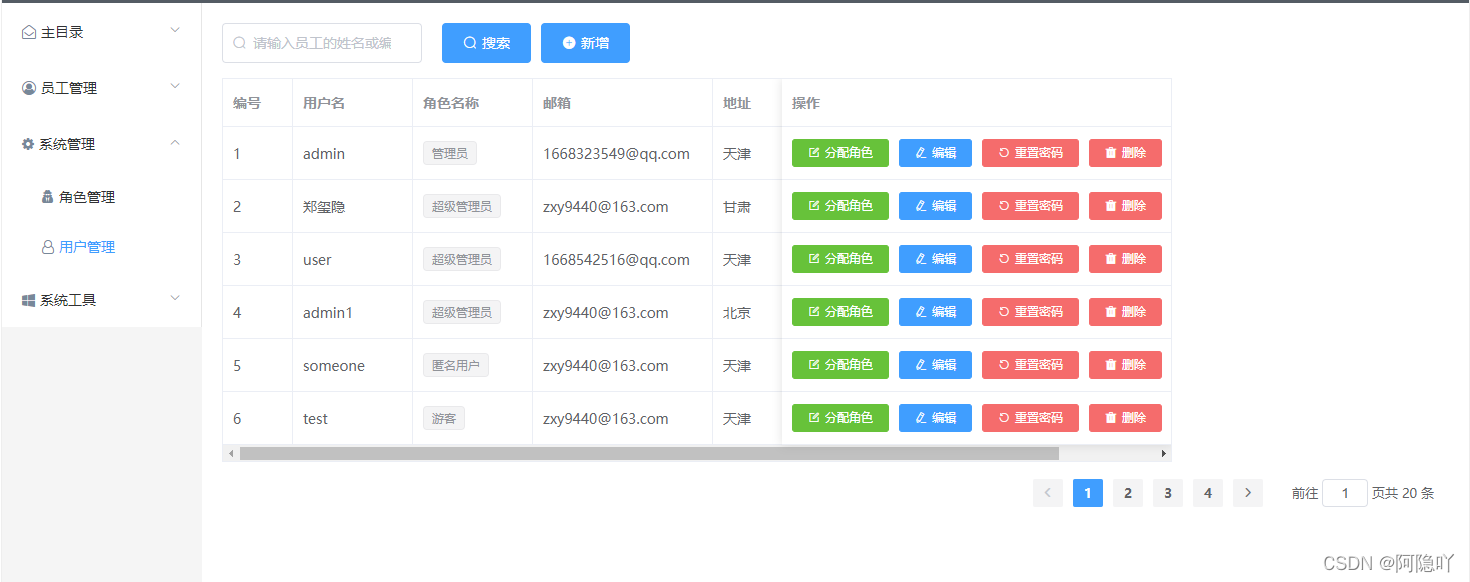The image size is (1470, 582).
Task: Click 删除 for the test row
Action: click(1125, 418)
